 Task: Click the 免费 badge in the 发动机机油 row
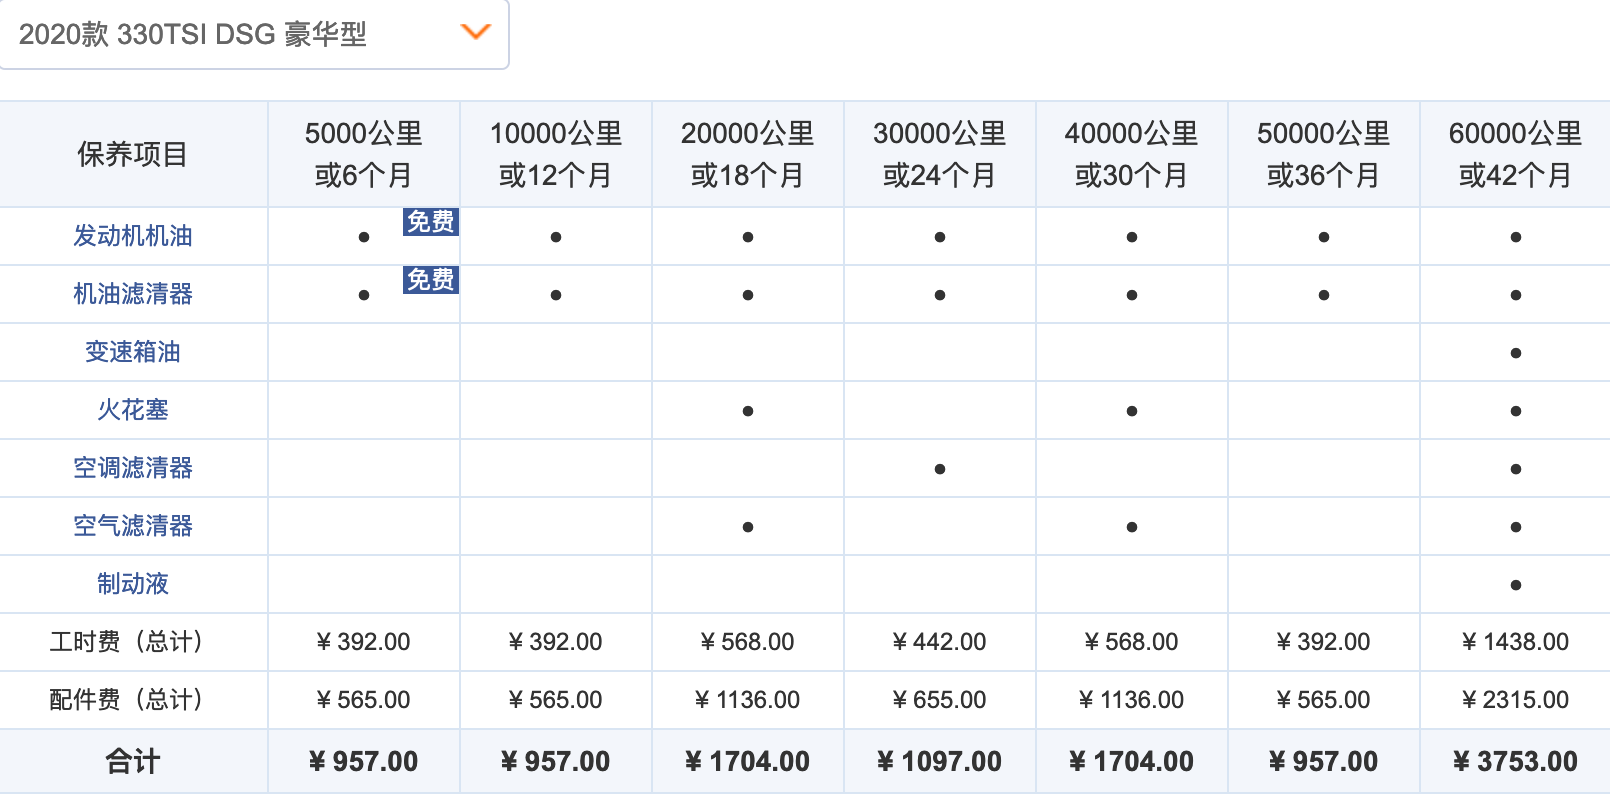coord(430,222)
